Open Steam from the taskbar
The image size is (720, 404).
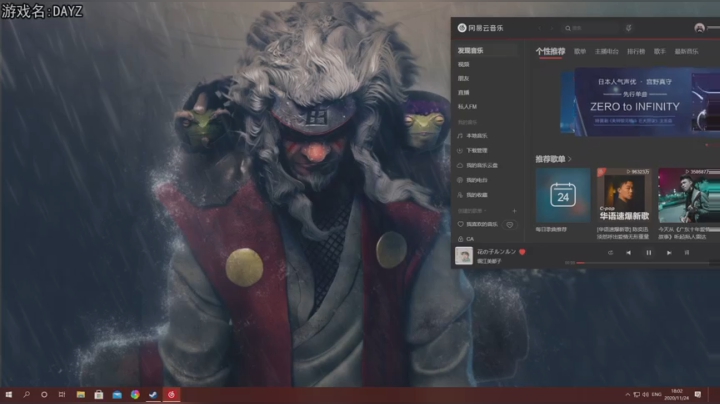[153, 395]
